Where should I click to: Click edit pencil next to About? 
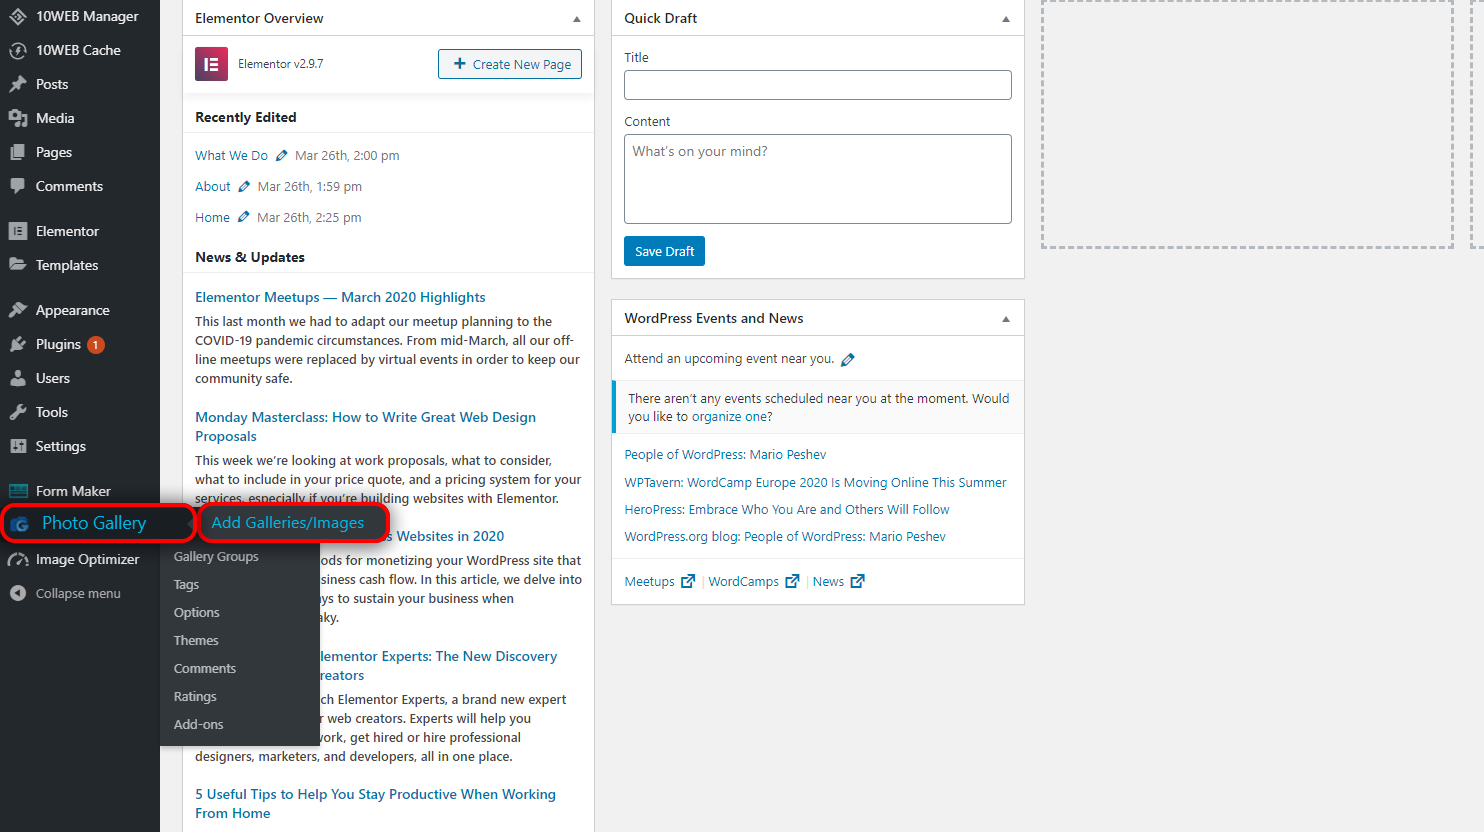pos(244,186)
